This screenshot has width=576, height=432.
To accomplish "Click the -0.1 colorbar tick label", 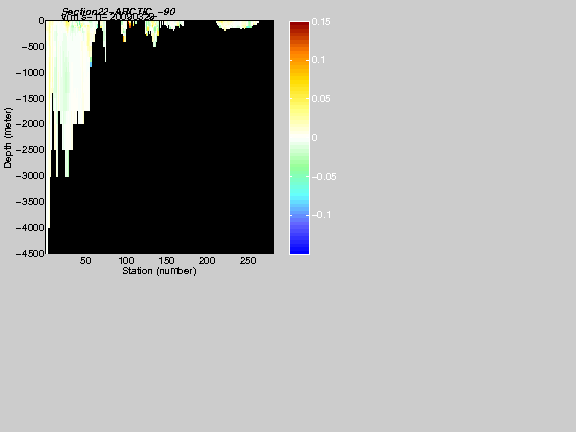I will pyautogui.click(x=321, y=215).
